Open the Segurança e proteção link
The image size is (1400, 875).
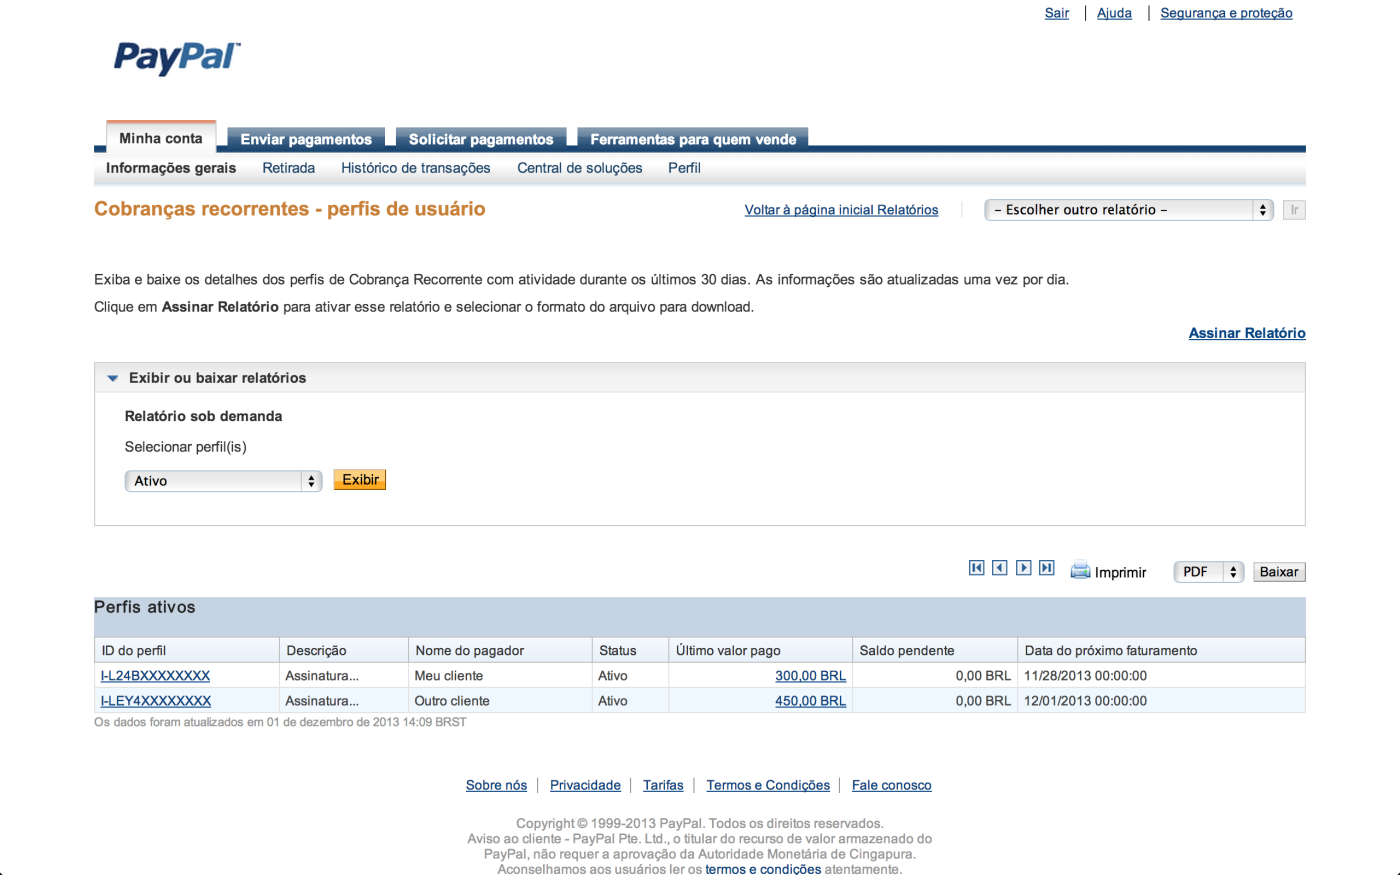pyautogui.click(x=1226, y=13)
